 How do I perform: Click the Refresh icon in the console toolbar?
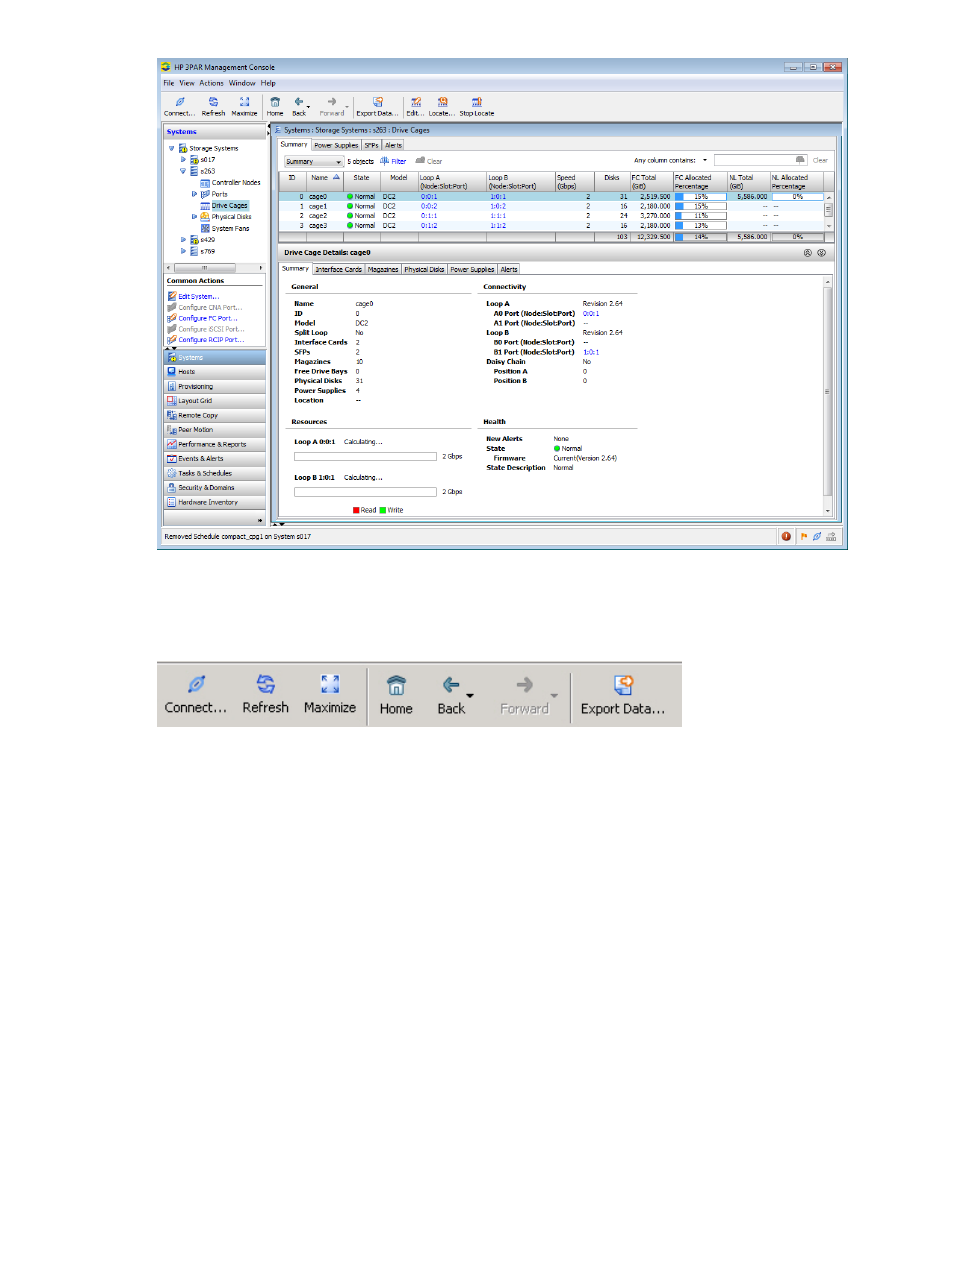(213, 102)
